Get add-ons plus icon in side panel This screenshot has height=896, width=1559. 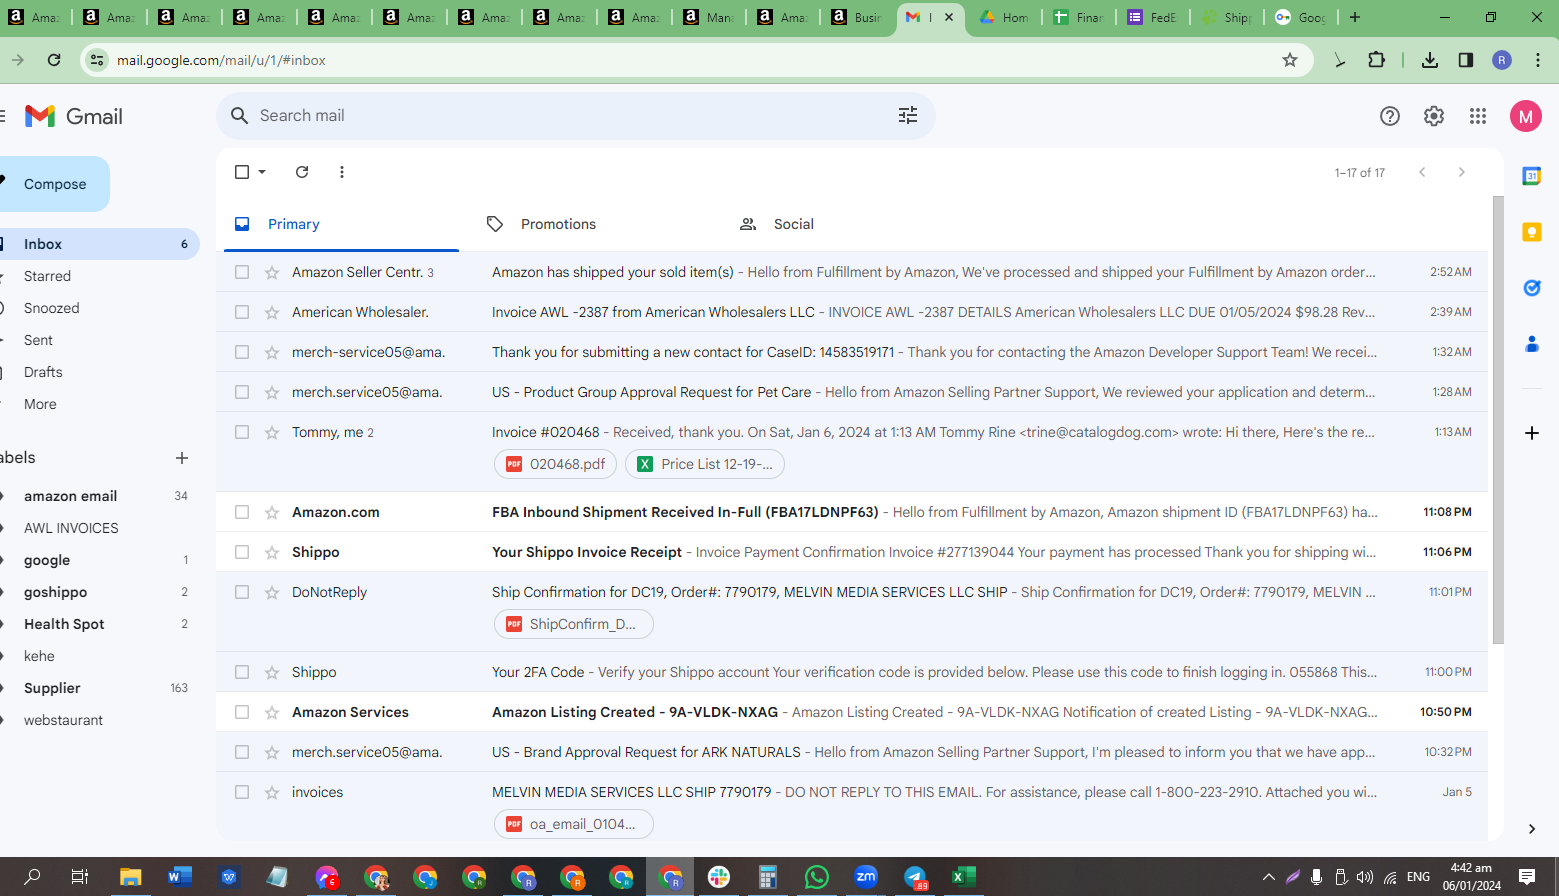coord(1532,433)
